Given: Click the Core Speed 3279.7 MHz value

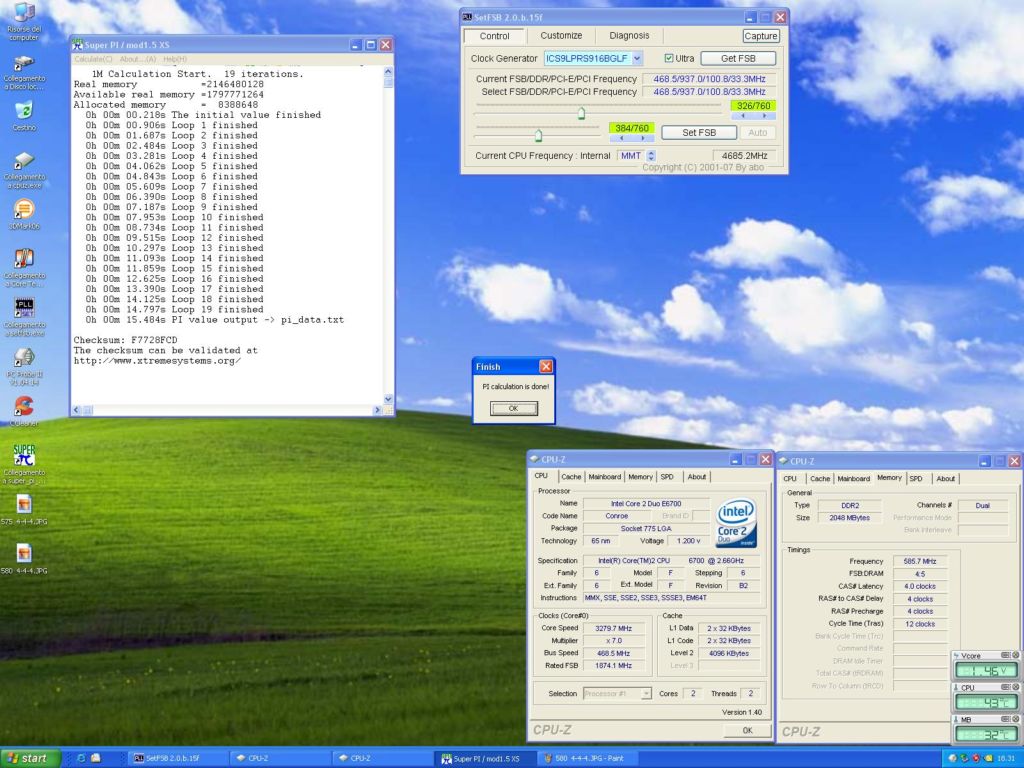Looking at the screenshot, I should pyautogui.click(x=613, y=628).
